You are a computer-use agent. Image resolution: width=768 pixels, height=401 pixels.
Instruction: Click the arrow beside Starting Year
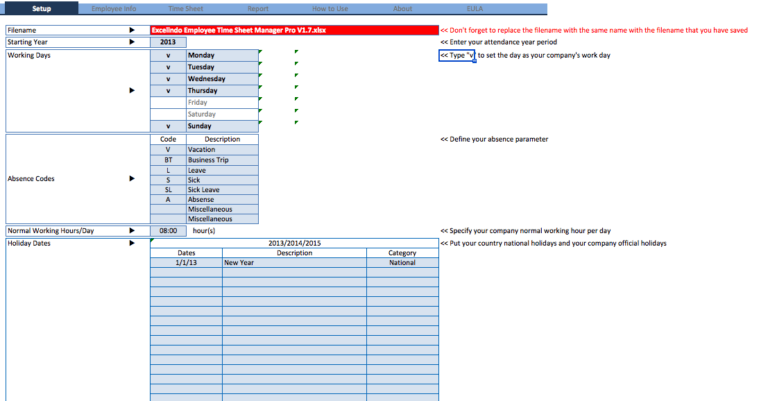point(132,42)
